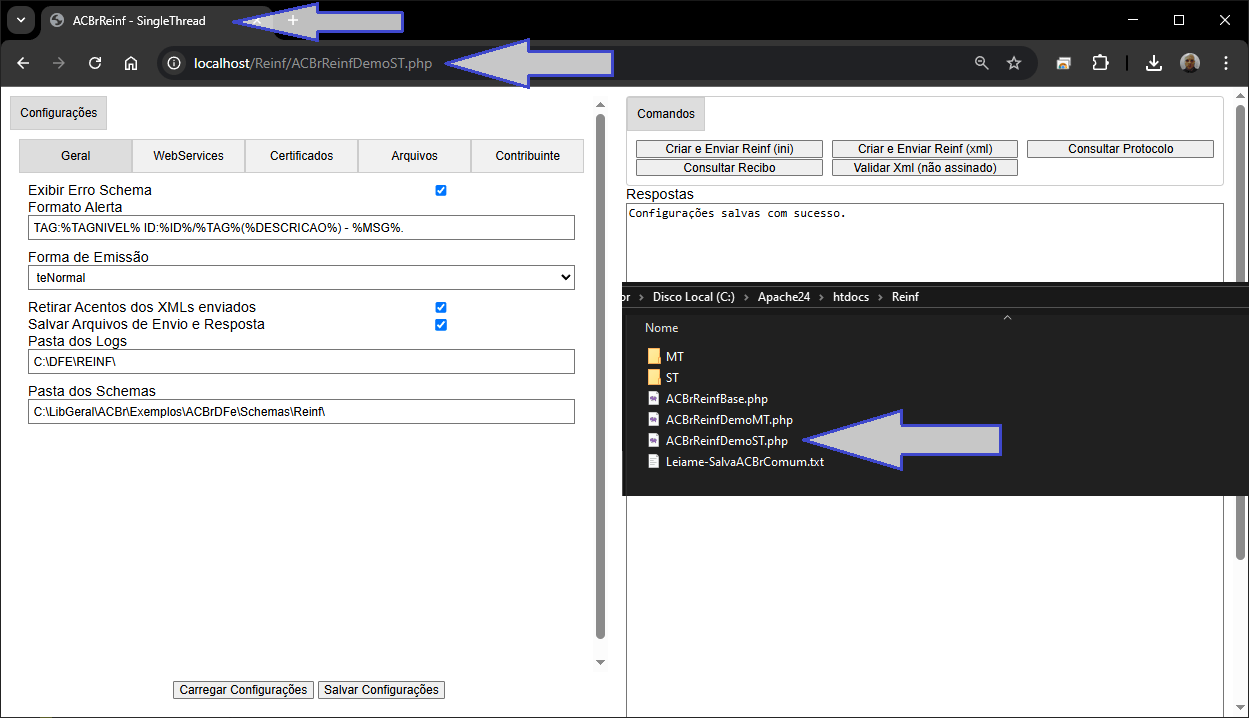Viewport: 1249px width, 718px height.
Task: Click scroll-down arrow of settings panel scrollbar
Action: pyautogui.click(x=601, y=662)
